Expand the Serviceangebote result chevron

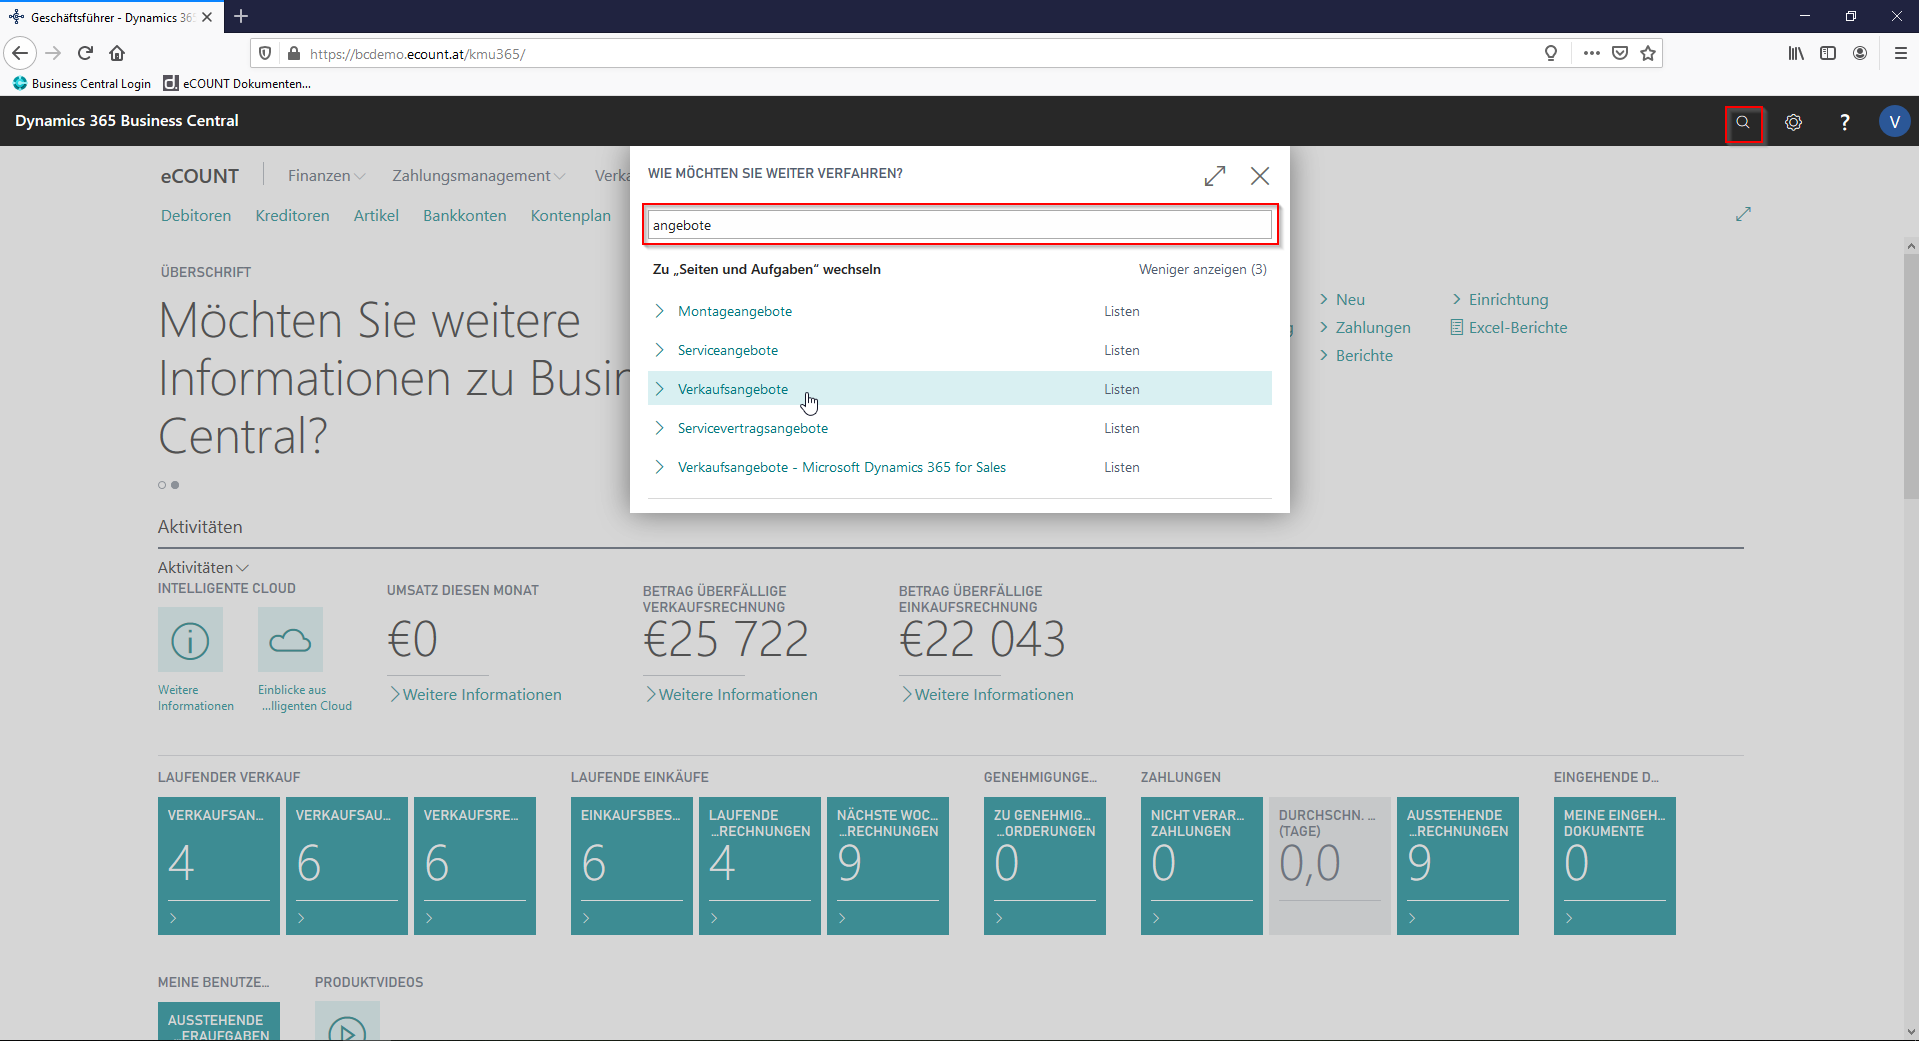659,350
